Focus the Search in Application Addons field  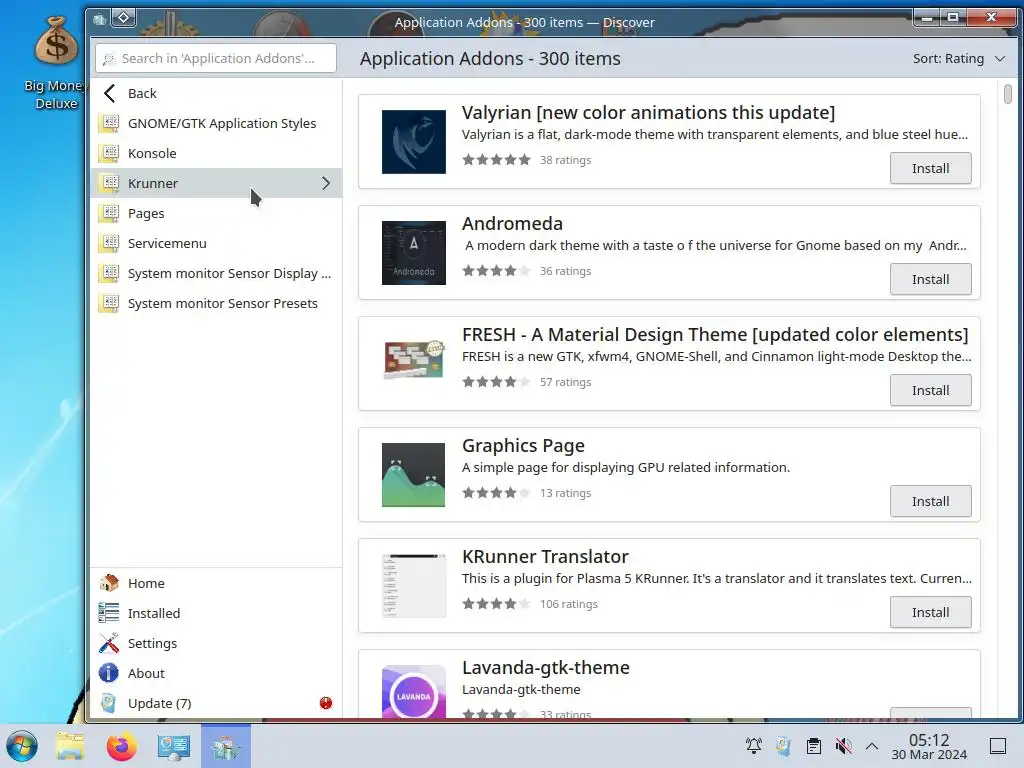(216, 58)
